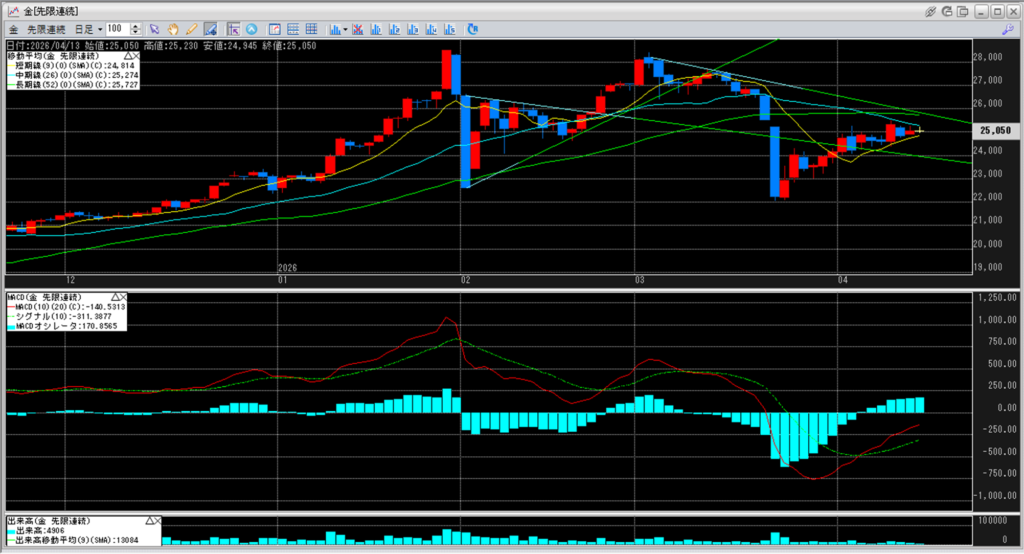Click the 金 symbol label in toolbar
The height and width of the screenshot is (554, 1024).
pos(13,29)
